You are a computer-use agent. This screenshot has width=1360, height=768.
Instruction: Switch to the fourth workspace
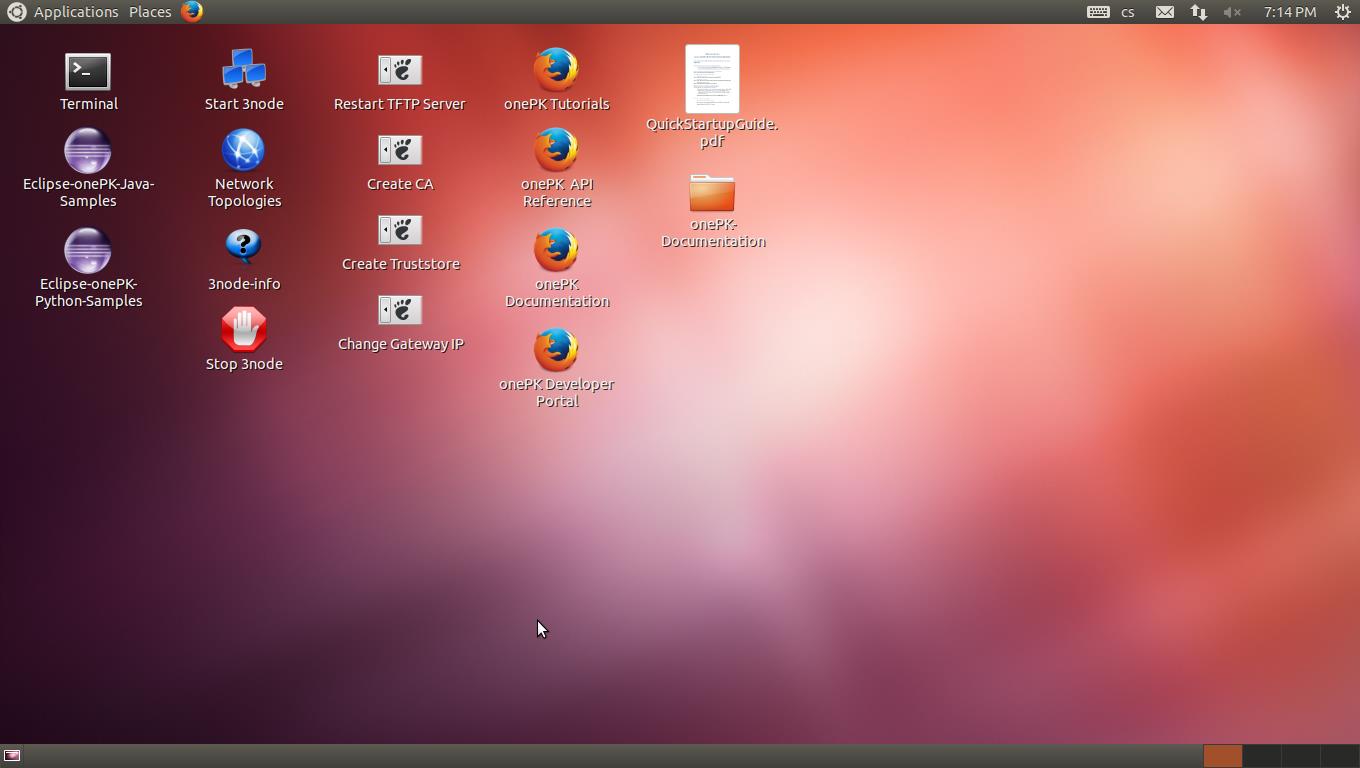point(1339,756)
